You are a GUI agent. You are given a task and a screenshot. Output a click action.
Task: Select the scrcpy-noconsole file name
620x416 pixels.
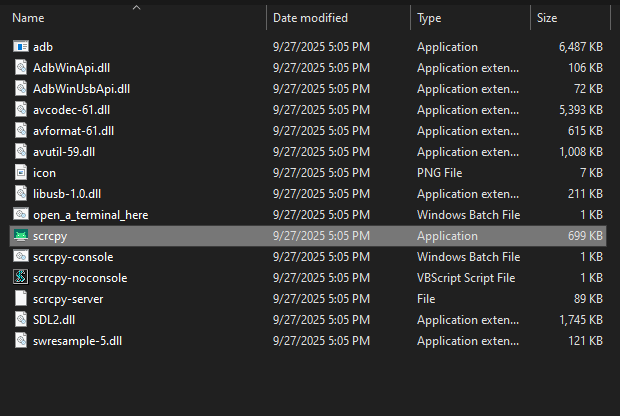coord(80,278)
